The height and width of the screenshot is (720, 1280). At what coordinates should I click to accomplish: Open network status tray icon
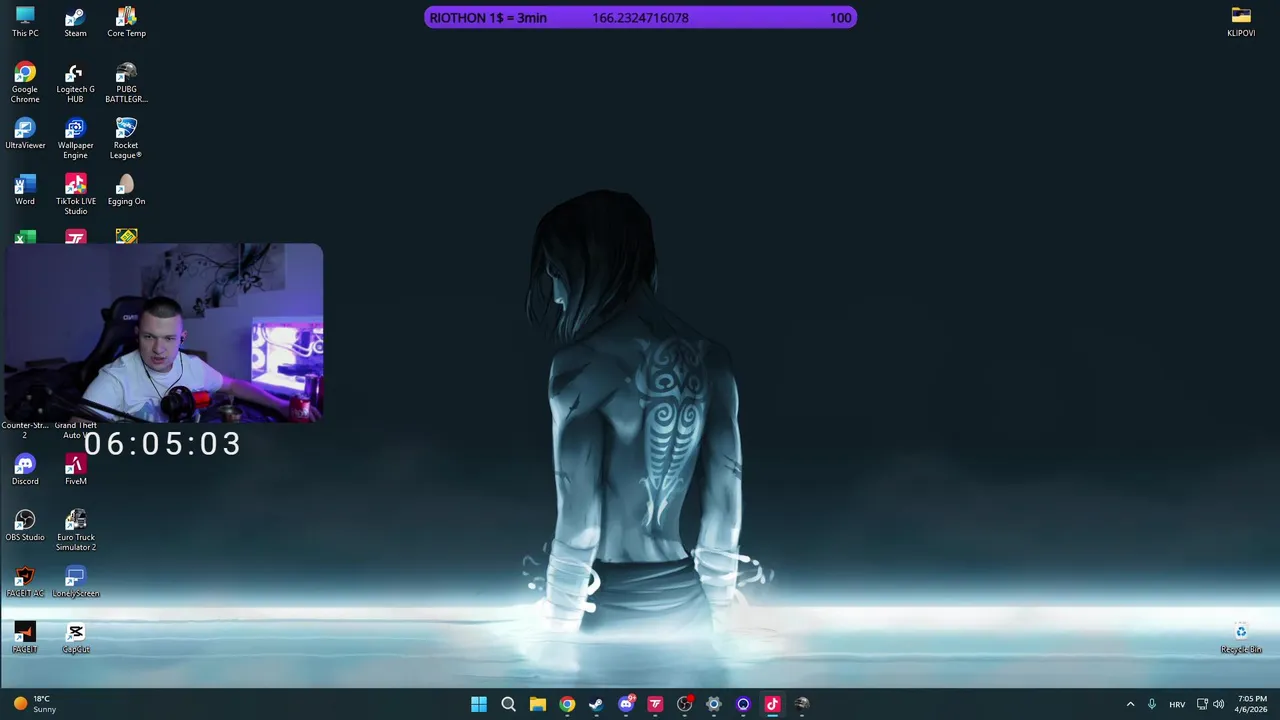[x=1202, y=704]
